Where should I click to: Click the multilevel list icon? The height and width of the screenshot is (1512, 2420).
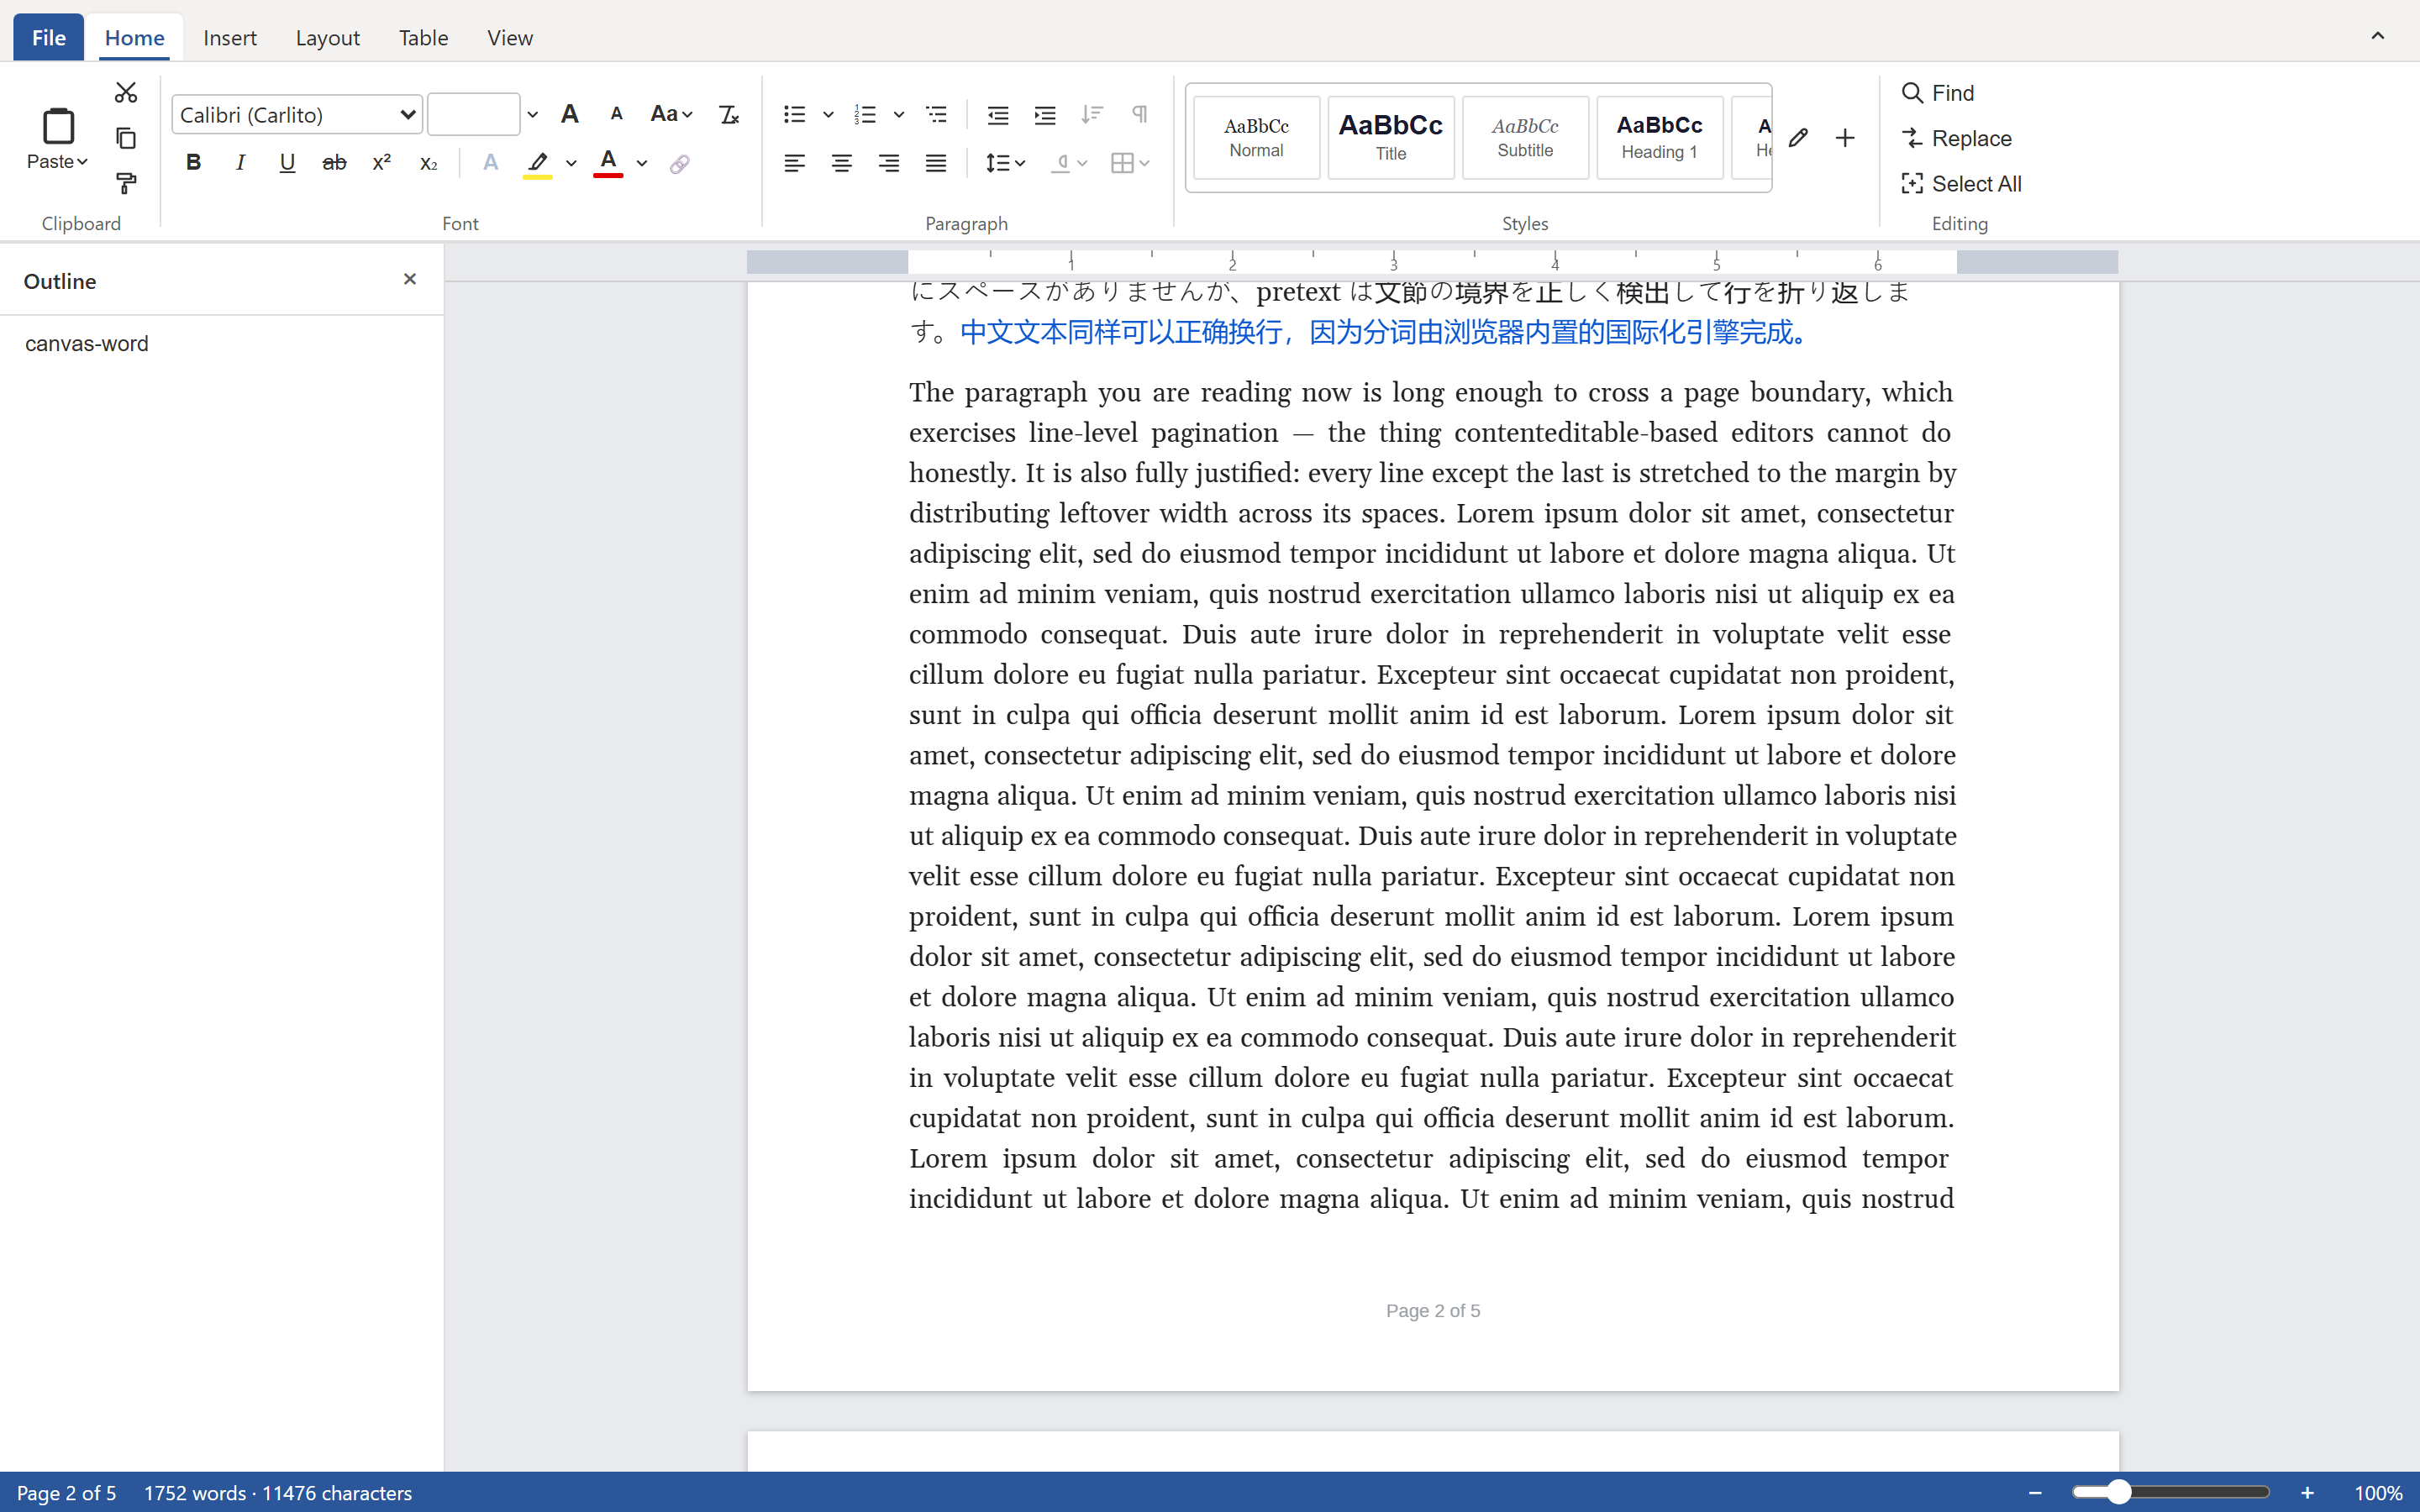937,114
